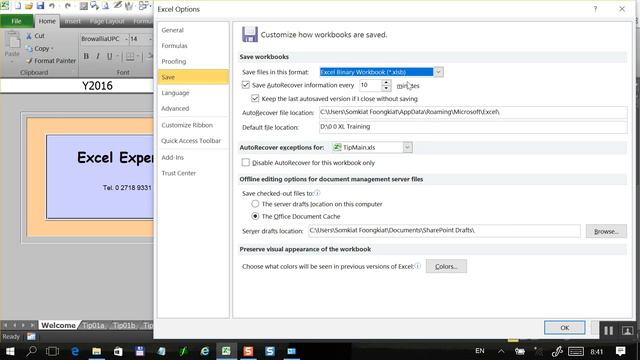Viewport: 640px width, 360px height.
Task: Click the Cut scissors icon in ribbon
Action: coord(29,36)
